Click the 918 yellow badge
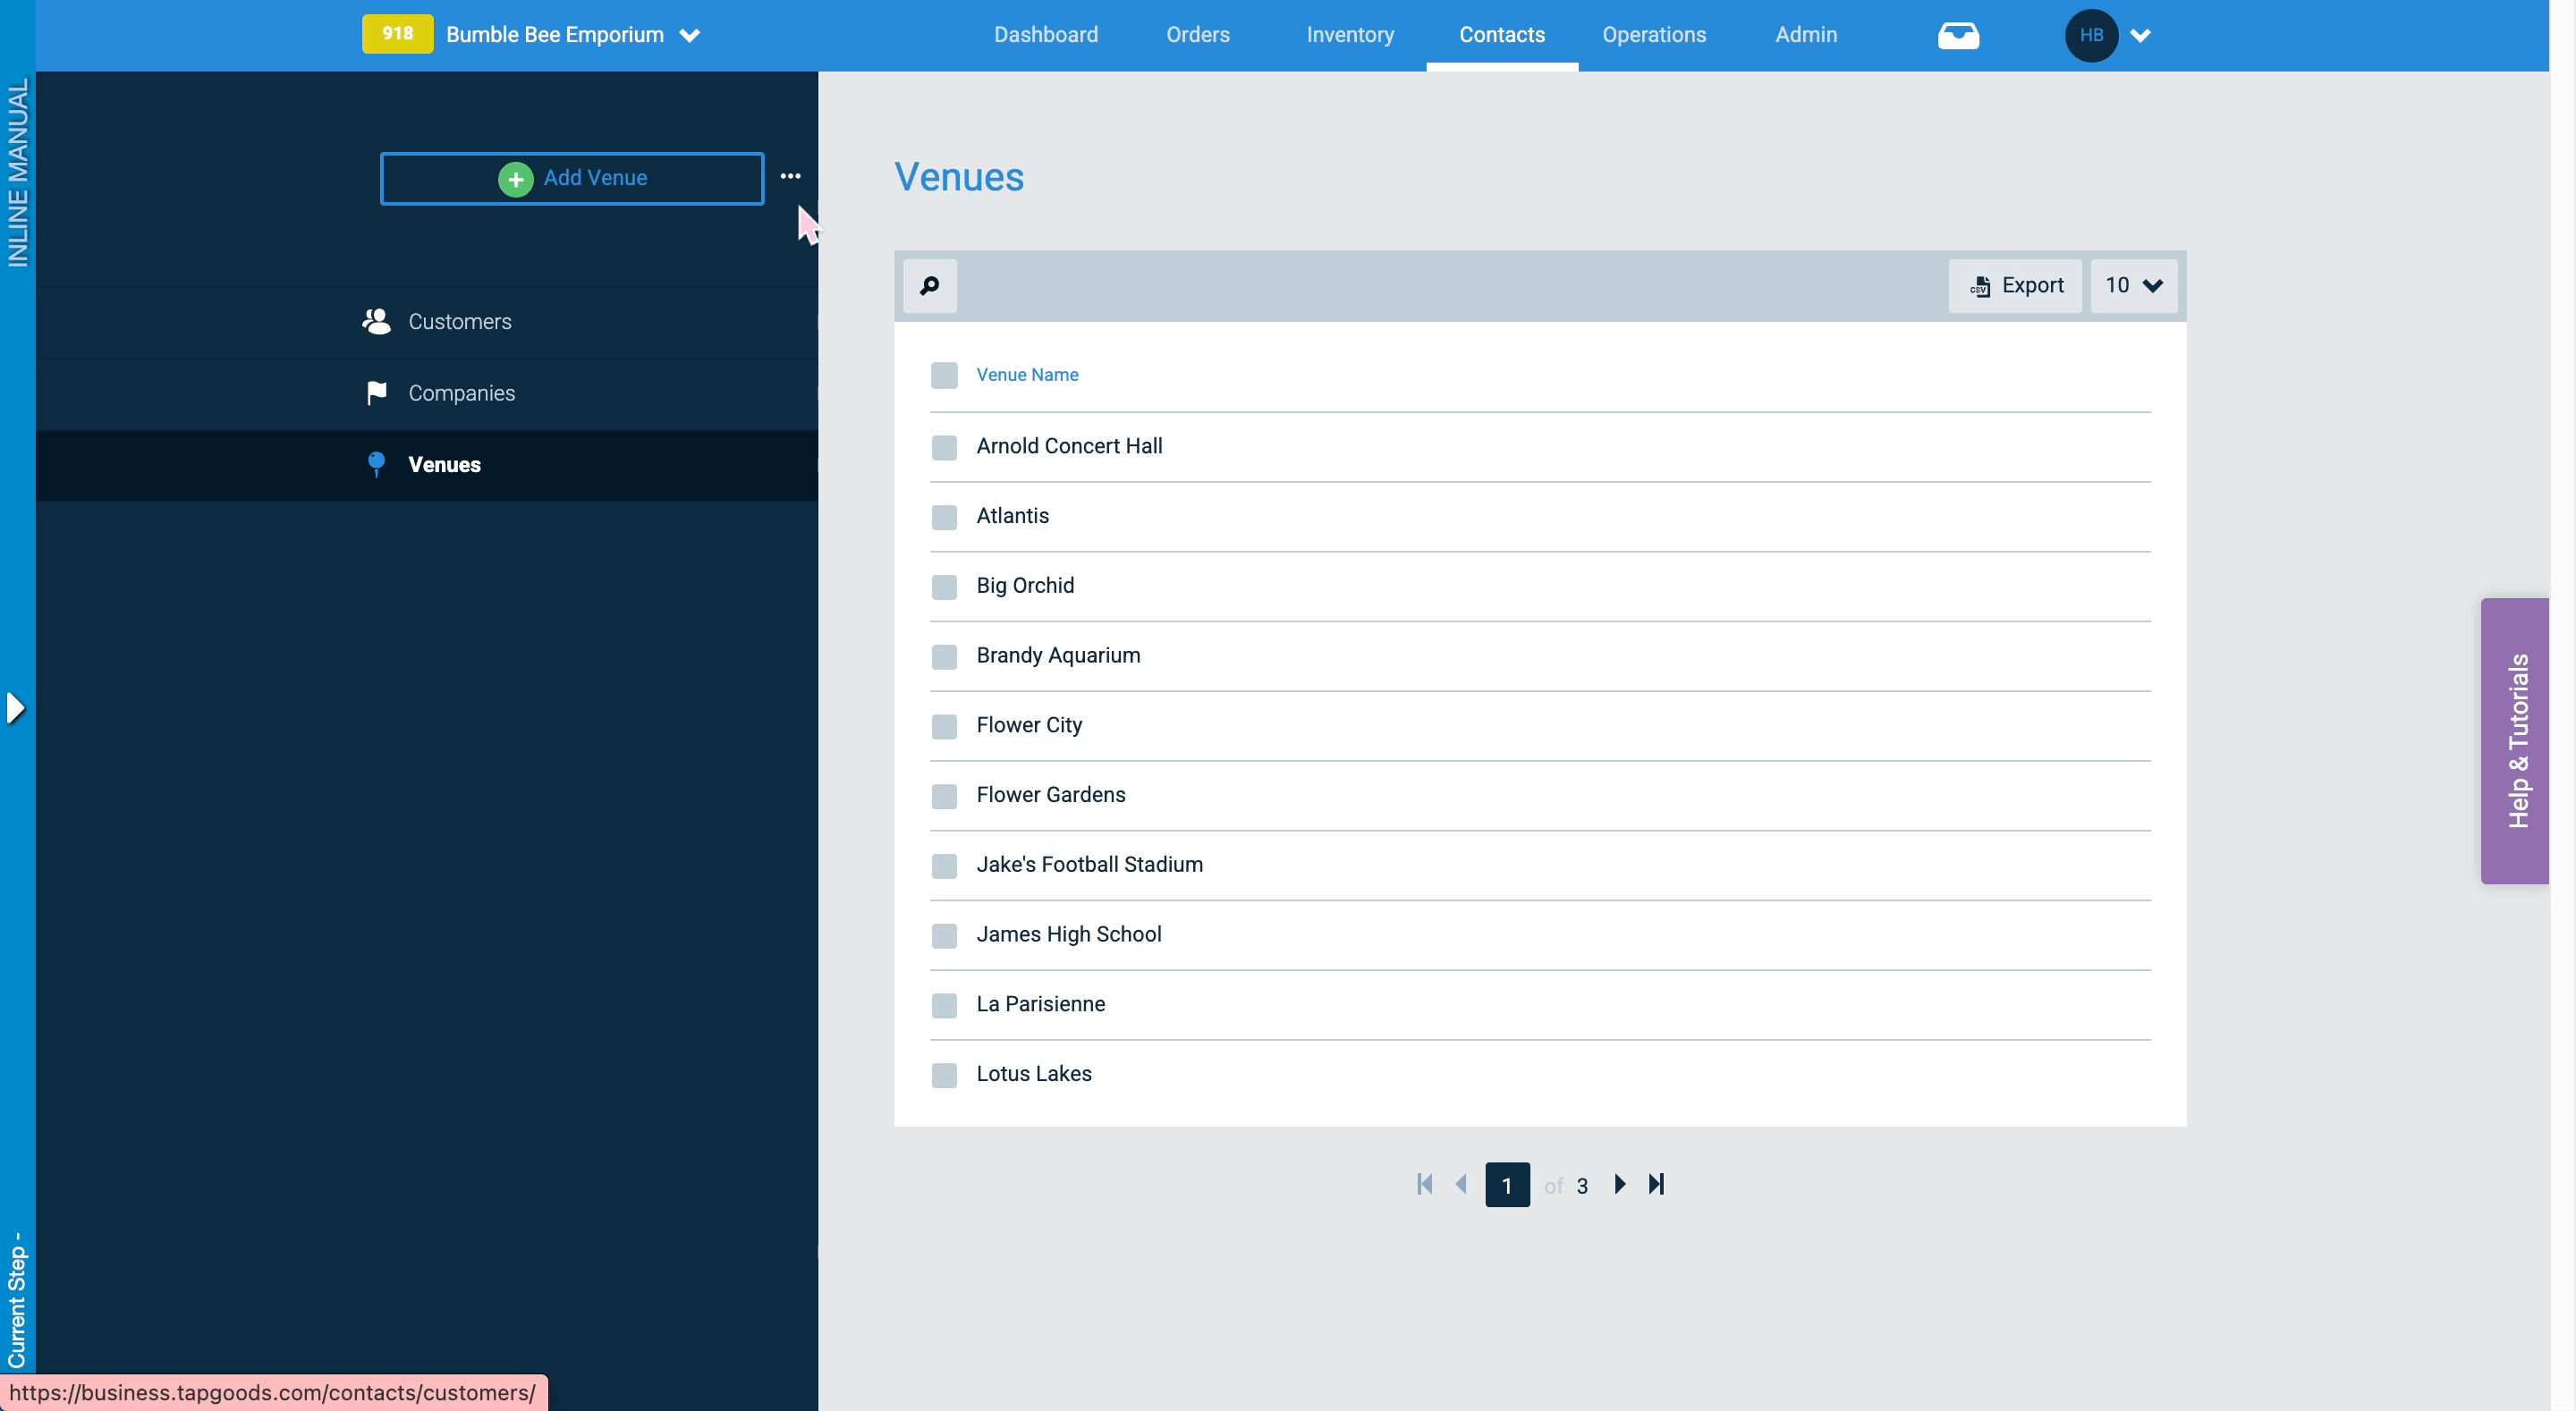This screenshot has width=2576, height=1411. [x=397, y=34]
